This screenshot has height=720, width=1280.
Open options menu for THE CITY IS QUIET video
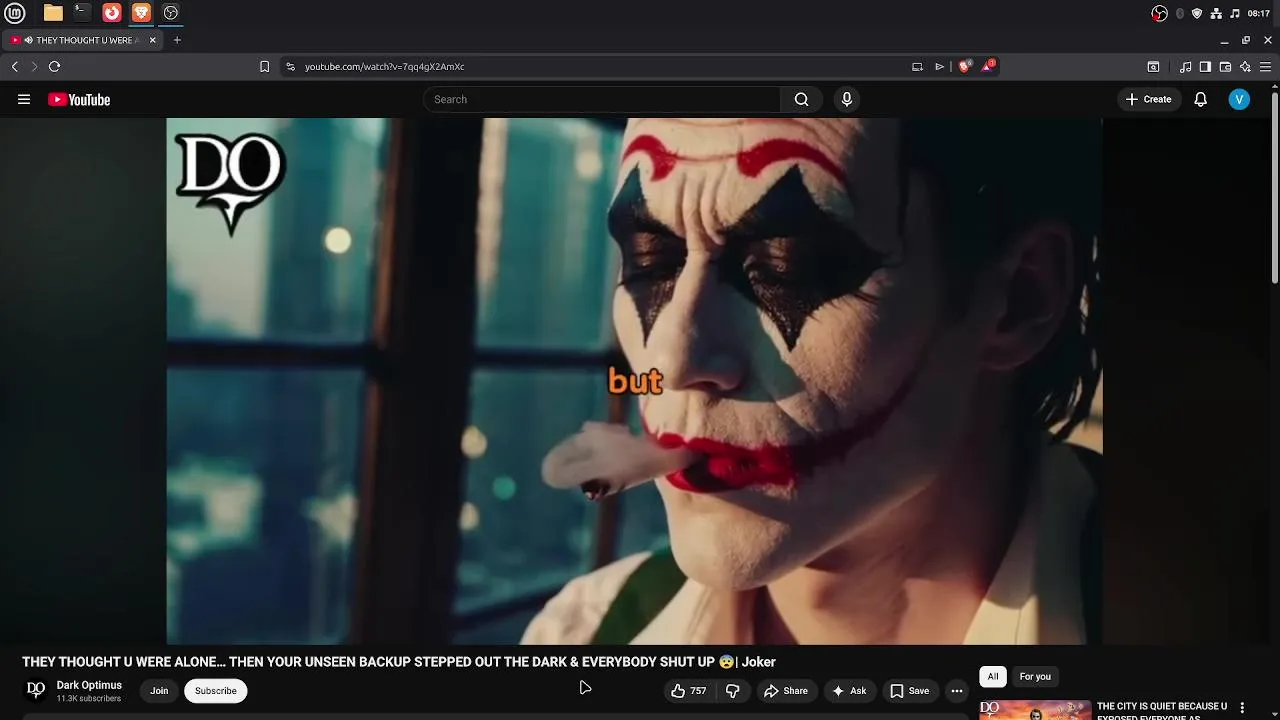(1242, 708)
